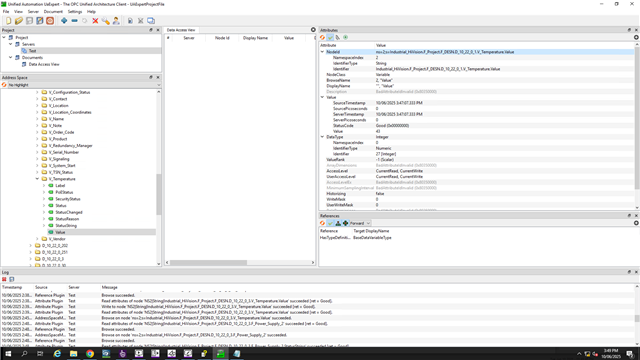Open the Attributes panel options circle button
The width and height of the screenshot is (640, 360).
coord(636,38)
